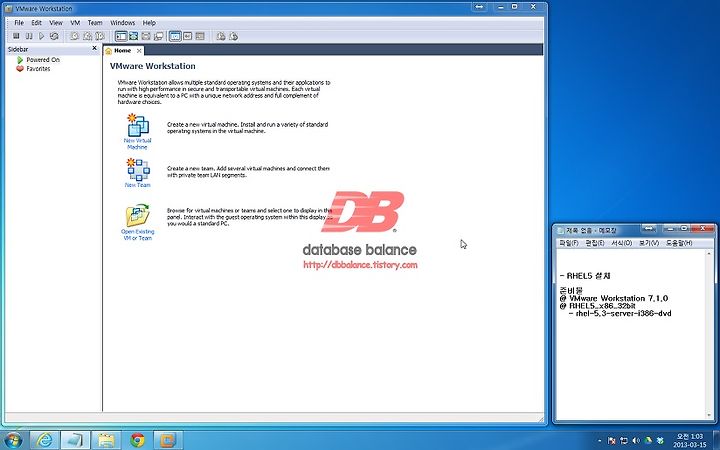This screenshot has height=450, width=720.
Task: Open the 편집(E) menu in Notepad
Action: coord(595,243)
